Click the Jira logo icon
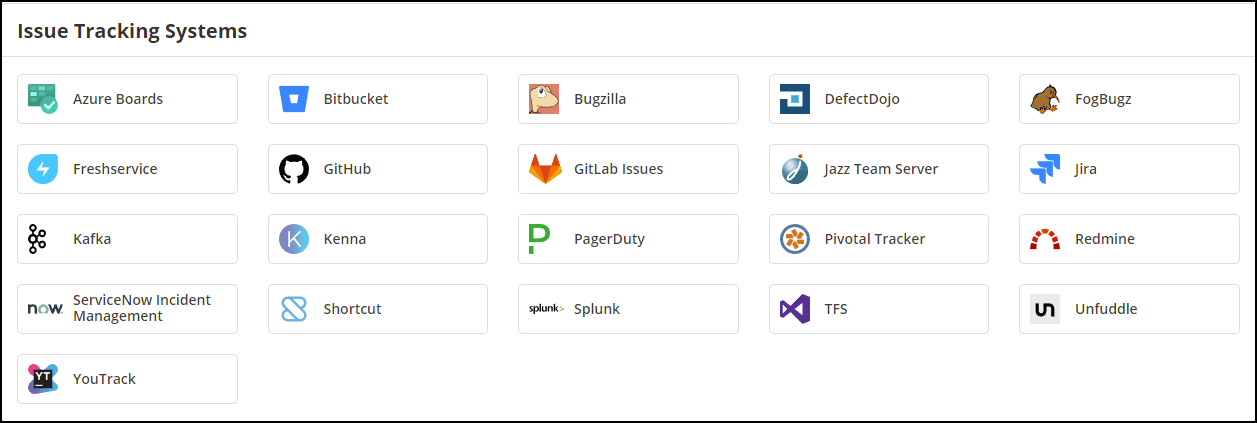 [1045, 169]
